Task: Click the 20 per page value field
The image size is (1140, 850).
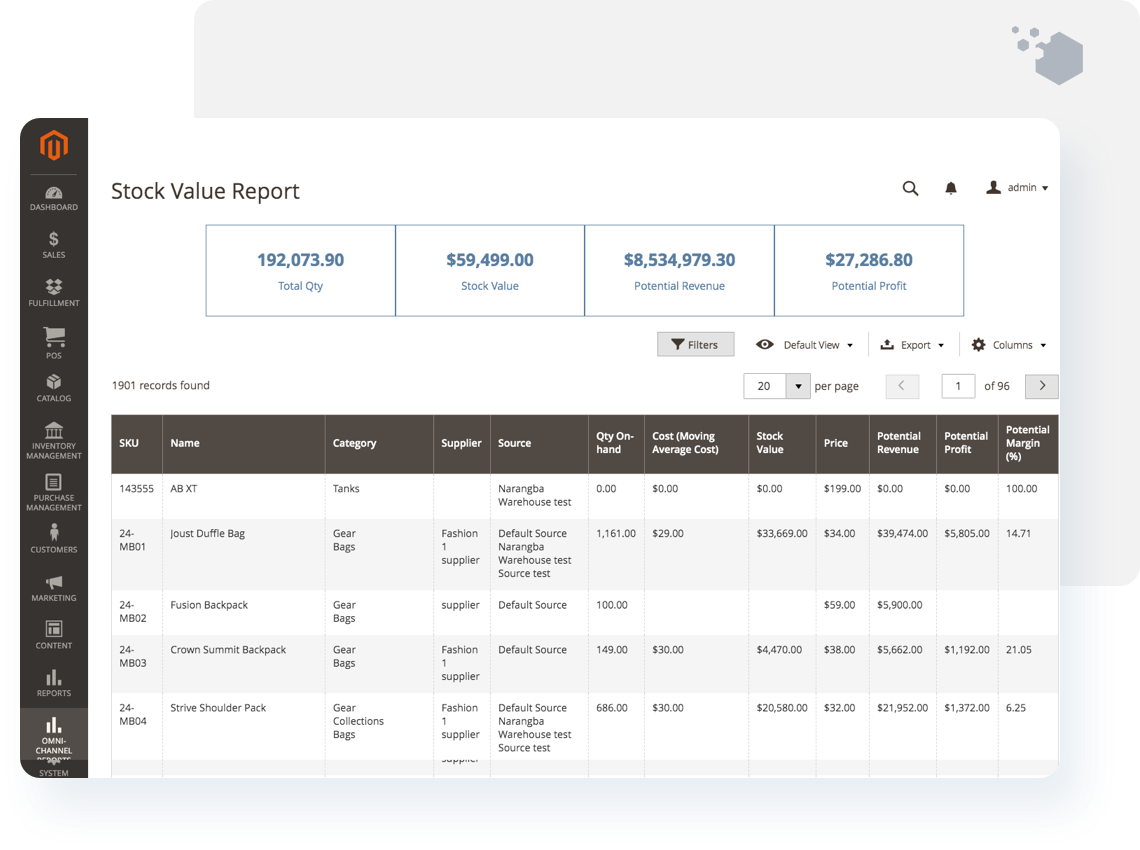Action: [x=764, y=386]
